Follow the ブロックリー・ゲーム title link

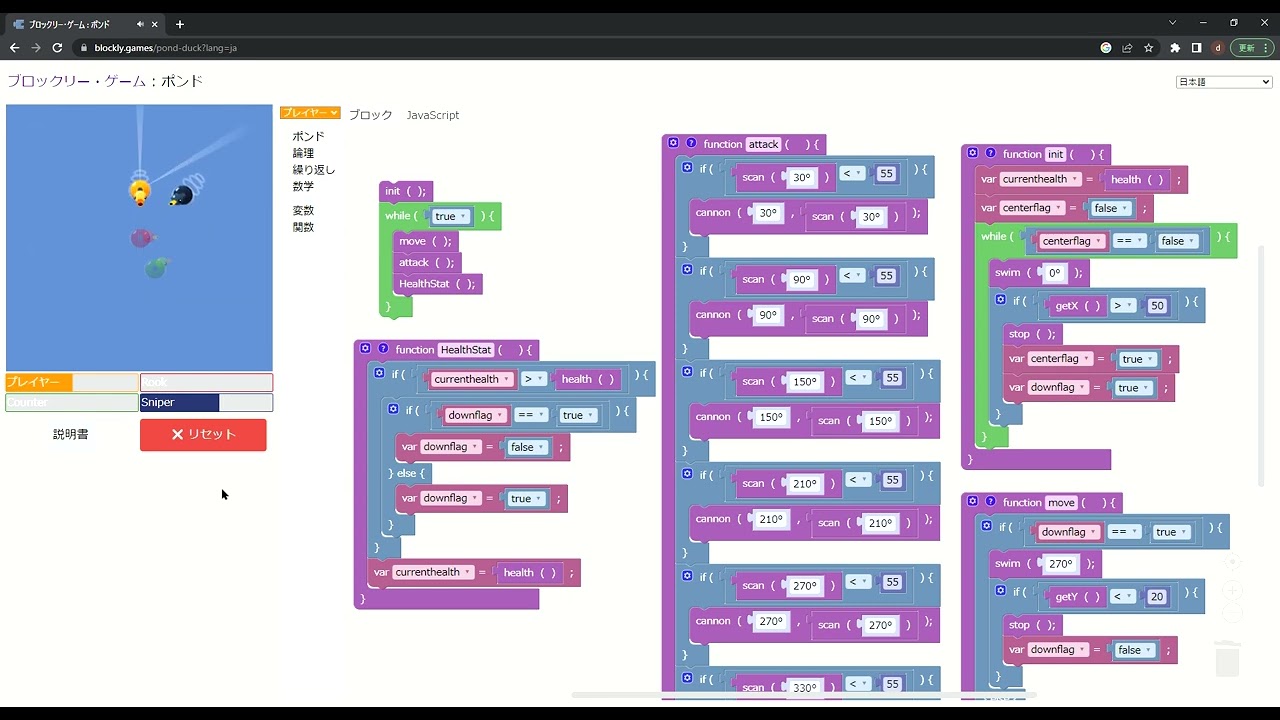(x=78, y=81)
